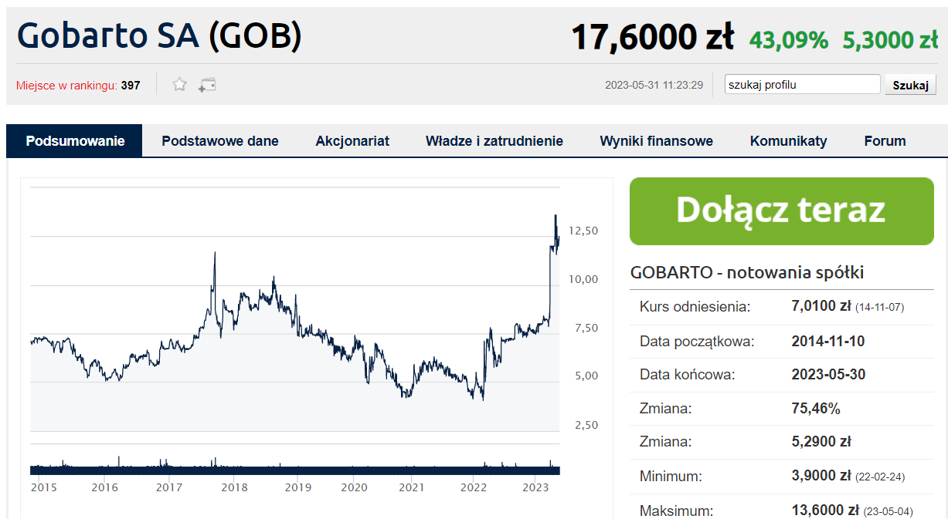The width and height of the screenshot is (948, 519).
Task: Click the 2022 label on chart axis
Action: tap(473, 487)
